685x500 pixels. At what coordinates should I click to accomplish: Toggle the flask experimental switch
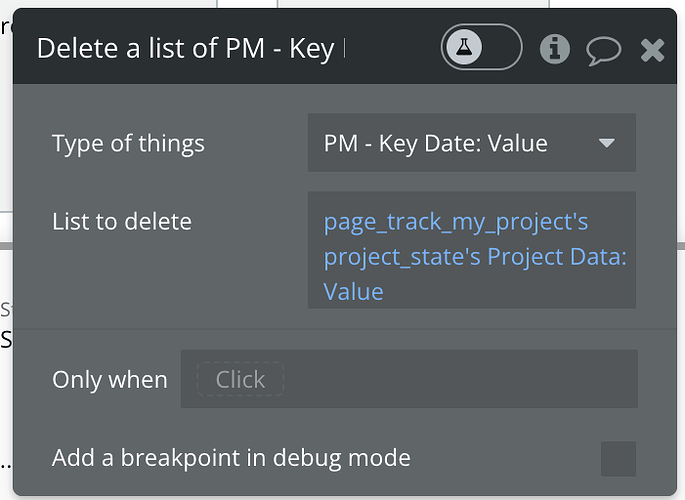(480, 47)
